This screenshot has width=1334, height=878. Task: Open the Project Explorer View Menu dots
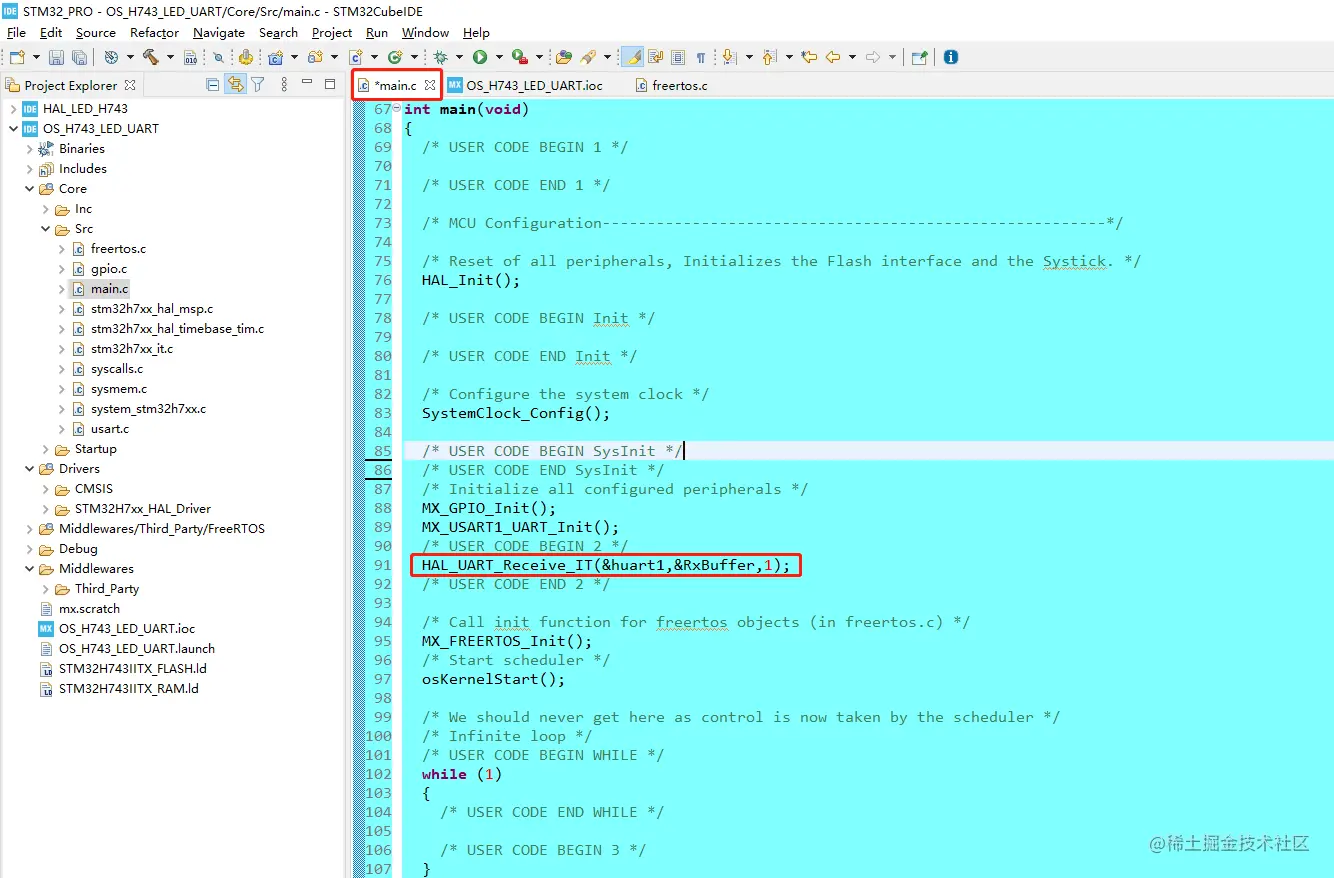[284, 85]
